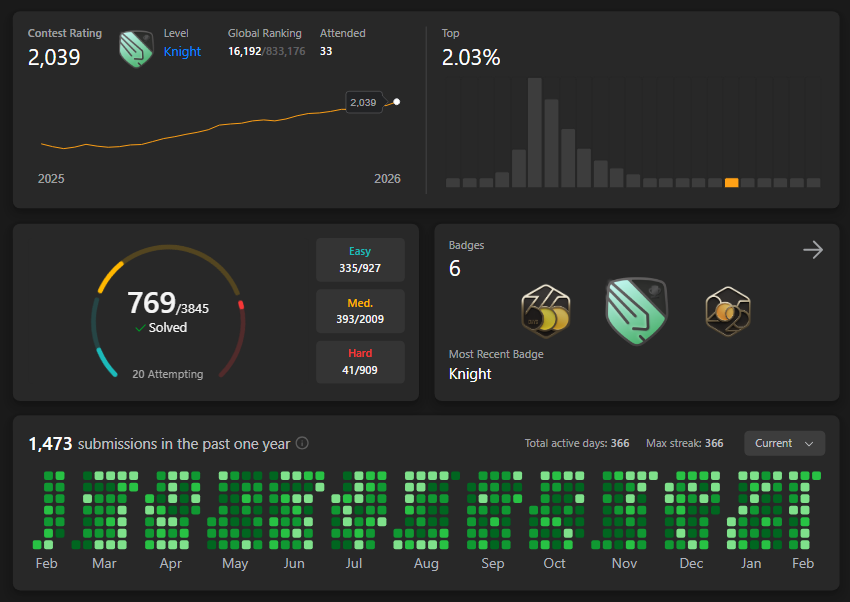
Task: Click the Jan label under the heatmap
Action: click(751, 564)
